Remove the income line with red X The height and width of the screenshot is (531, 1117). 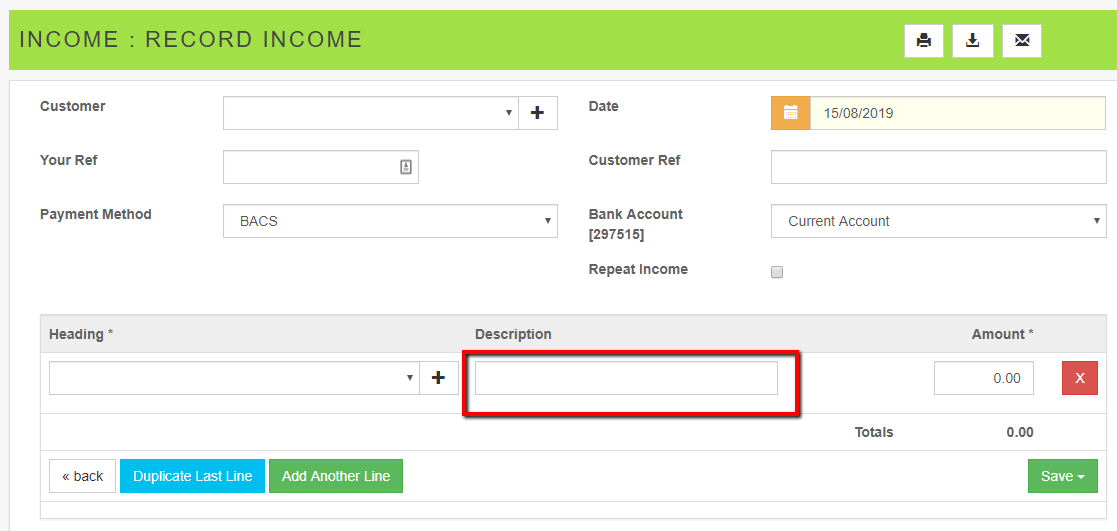click(1080, 378)
